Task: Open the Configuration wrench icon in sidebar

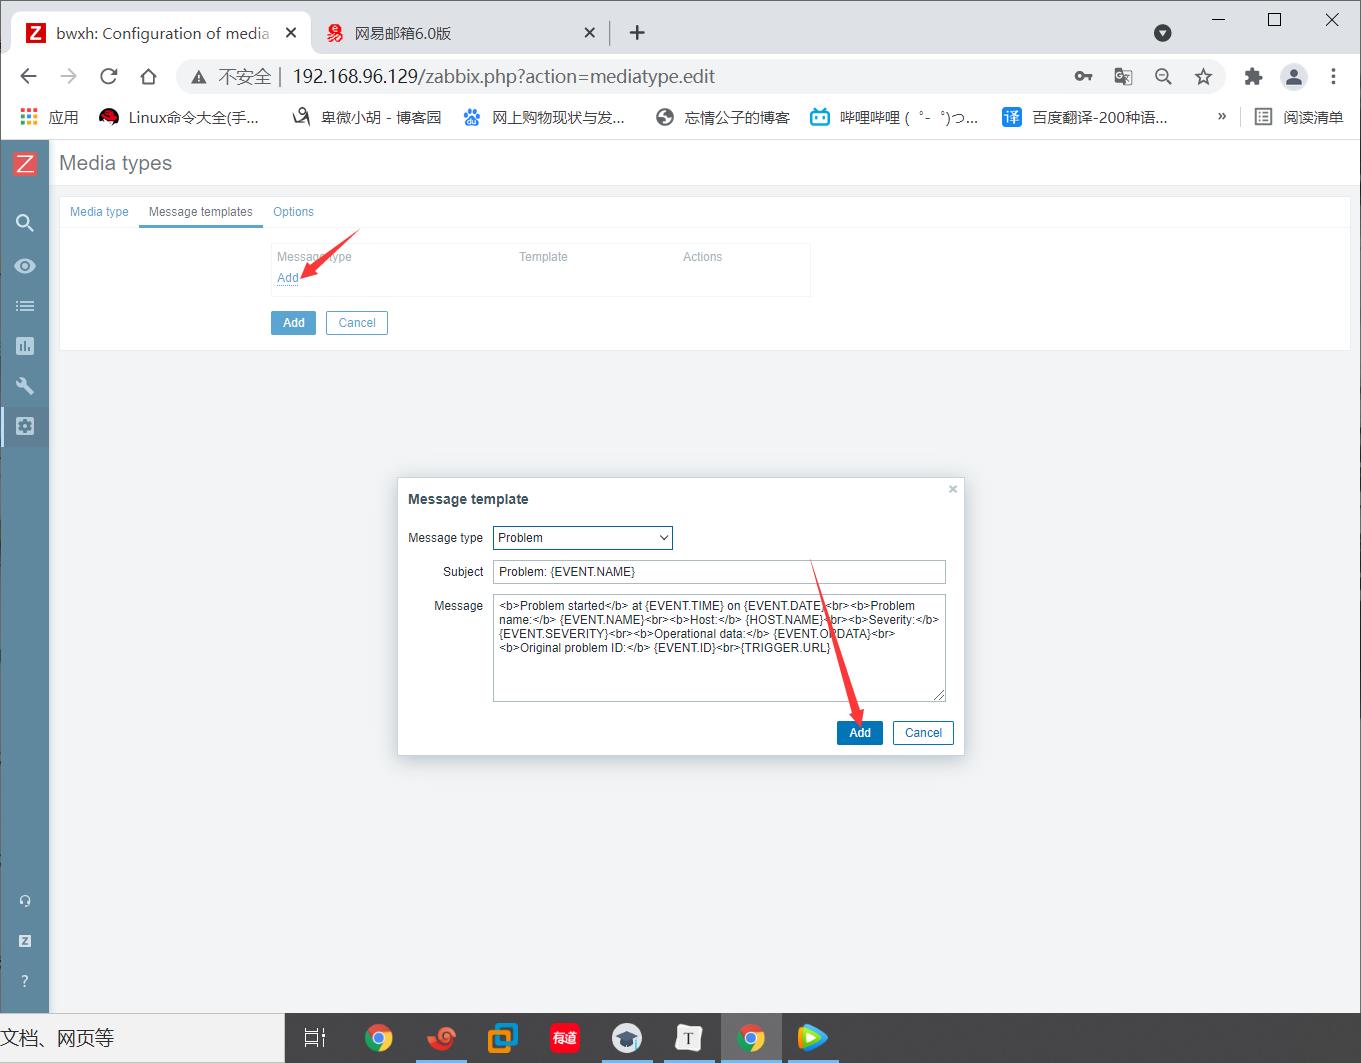Action: pyautogui.click(x=25, y=386)
